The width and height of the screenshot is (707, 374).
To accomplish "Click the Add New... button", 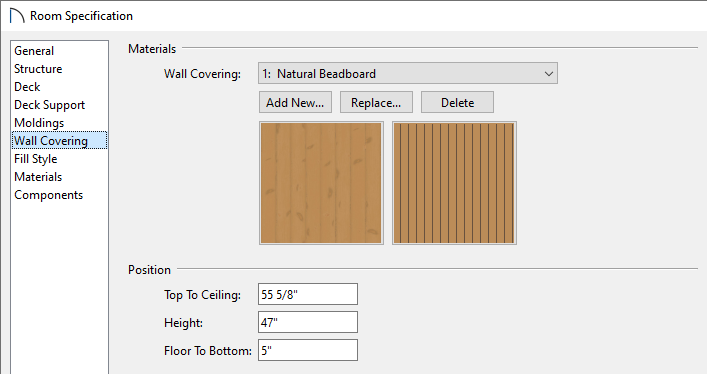I will point(295,102).
